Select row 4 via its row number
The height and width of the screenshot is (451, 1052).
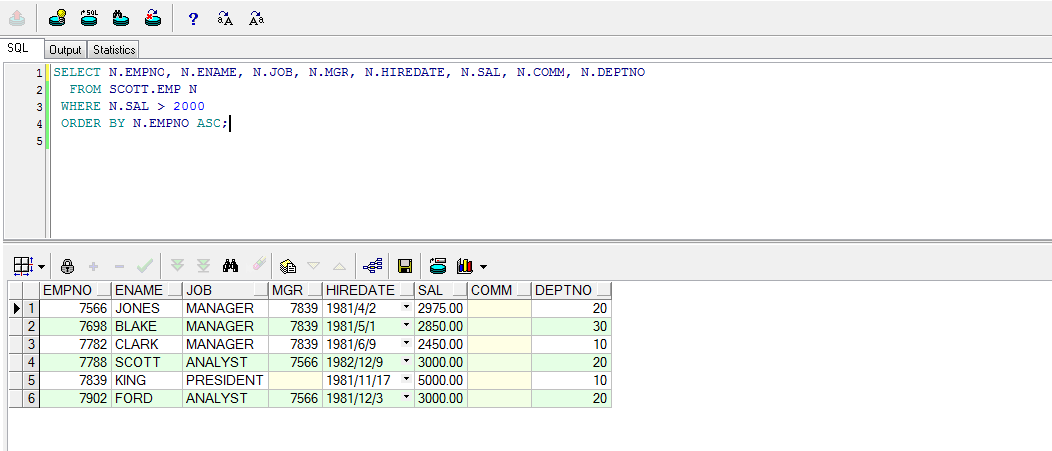coord(31,362)
